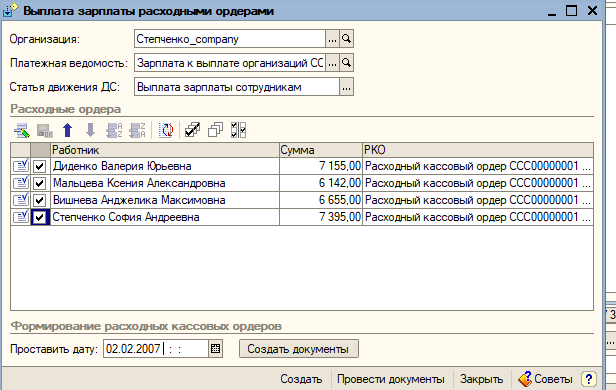Open organization selection ellipsis button
Screen dimensions: 616x390
[332, 39]
